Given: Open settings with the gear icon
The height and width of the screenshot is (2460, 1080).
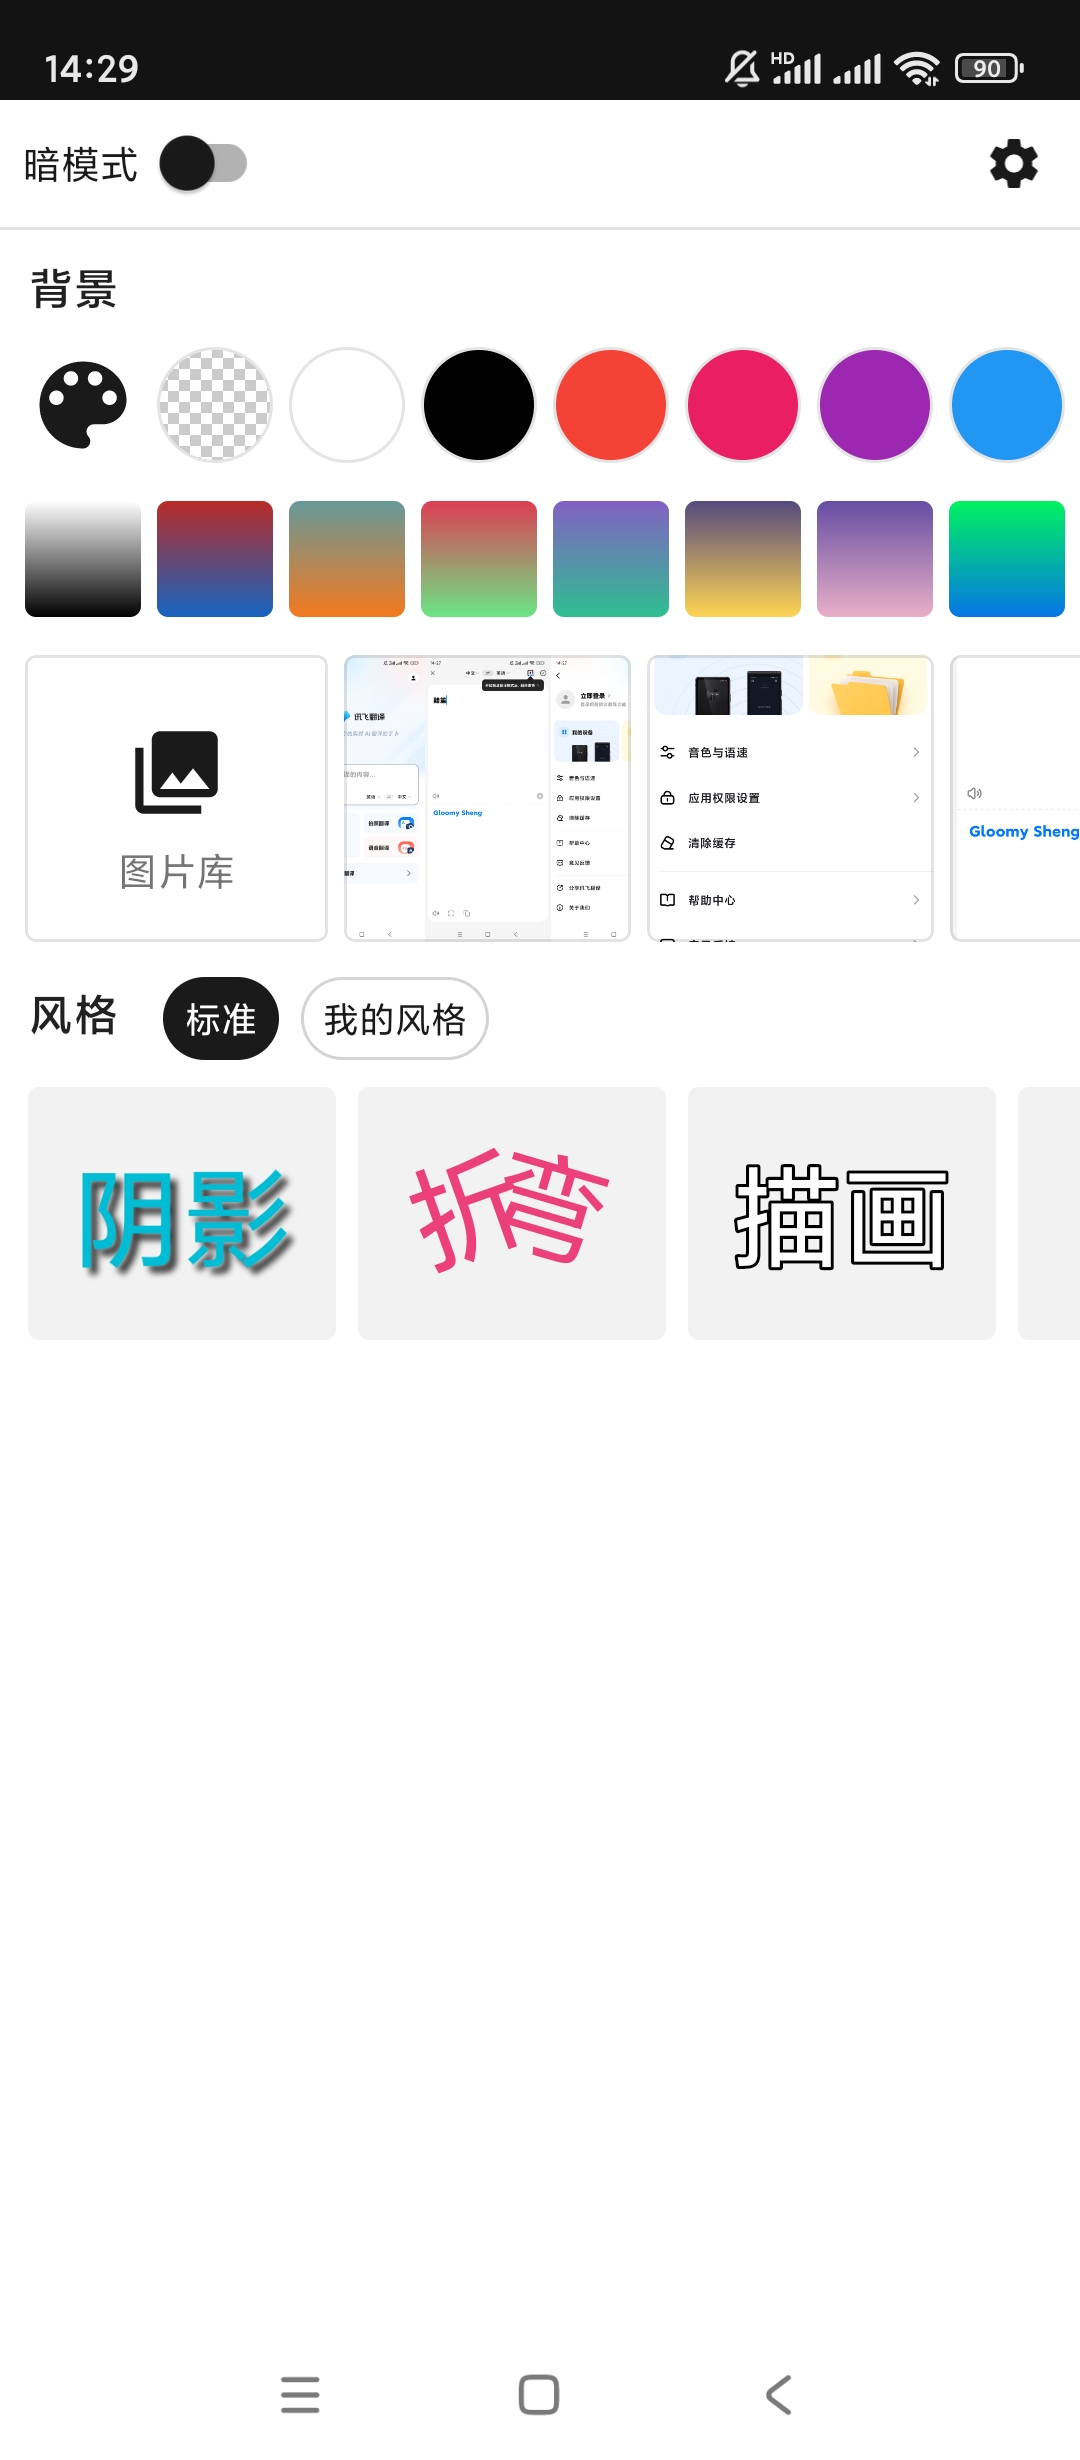Looking at the screenshot, I should [1013, 164].
